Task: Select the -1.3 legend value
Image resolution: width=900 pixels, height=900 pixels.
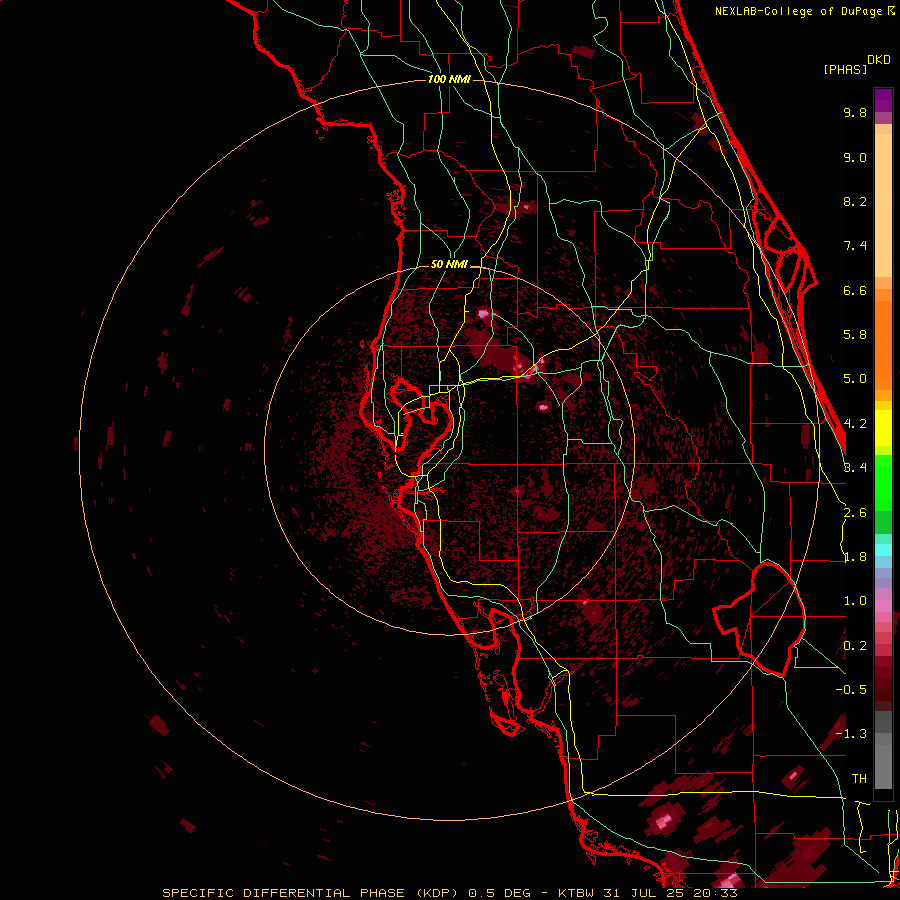Action: click(x=851, y=734)
